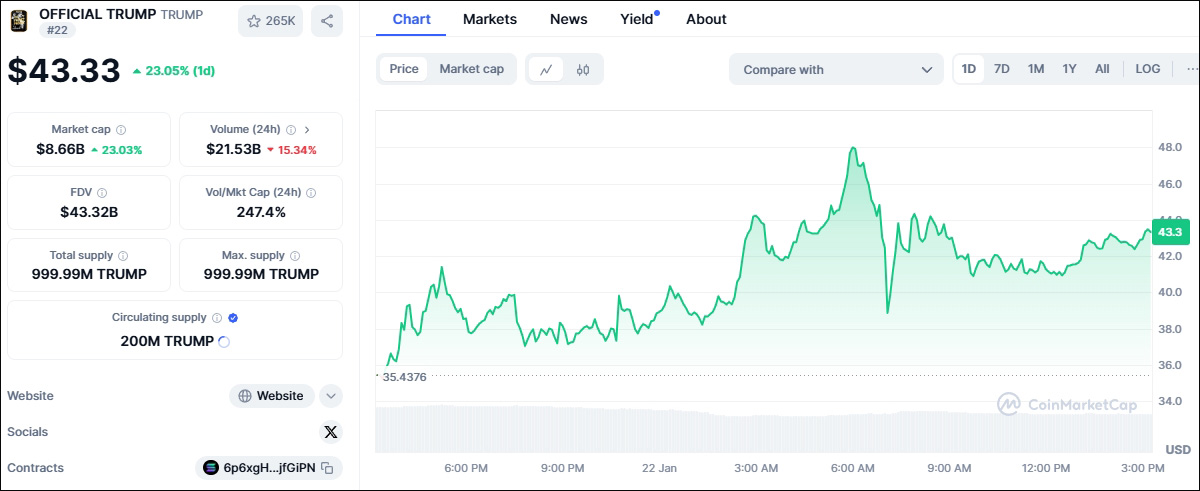This screenshot has height=491, width=1200.
Task: Open the News tab
Action: coord(569,19)
